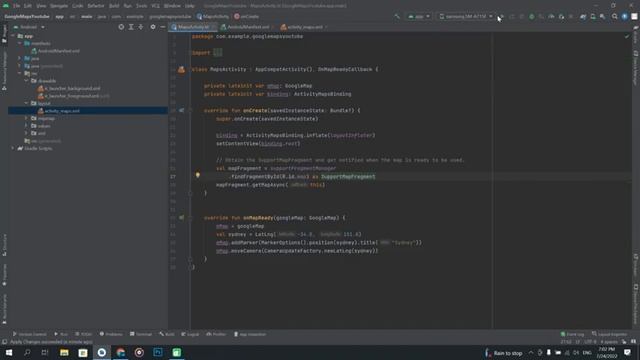This screenshot has width=640, height=360.
Task: Click MapsActivity breadcrumb in navigation bar
Action: coord(212,17)
